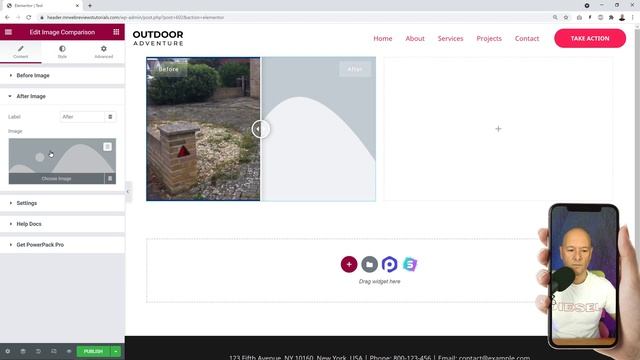Select the After image placeholder thumbnail
This screenshot has width=640, height=360.
[62, 156]
